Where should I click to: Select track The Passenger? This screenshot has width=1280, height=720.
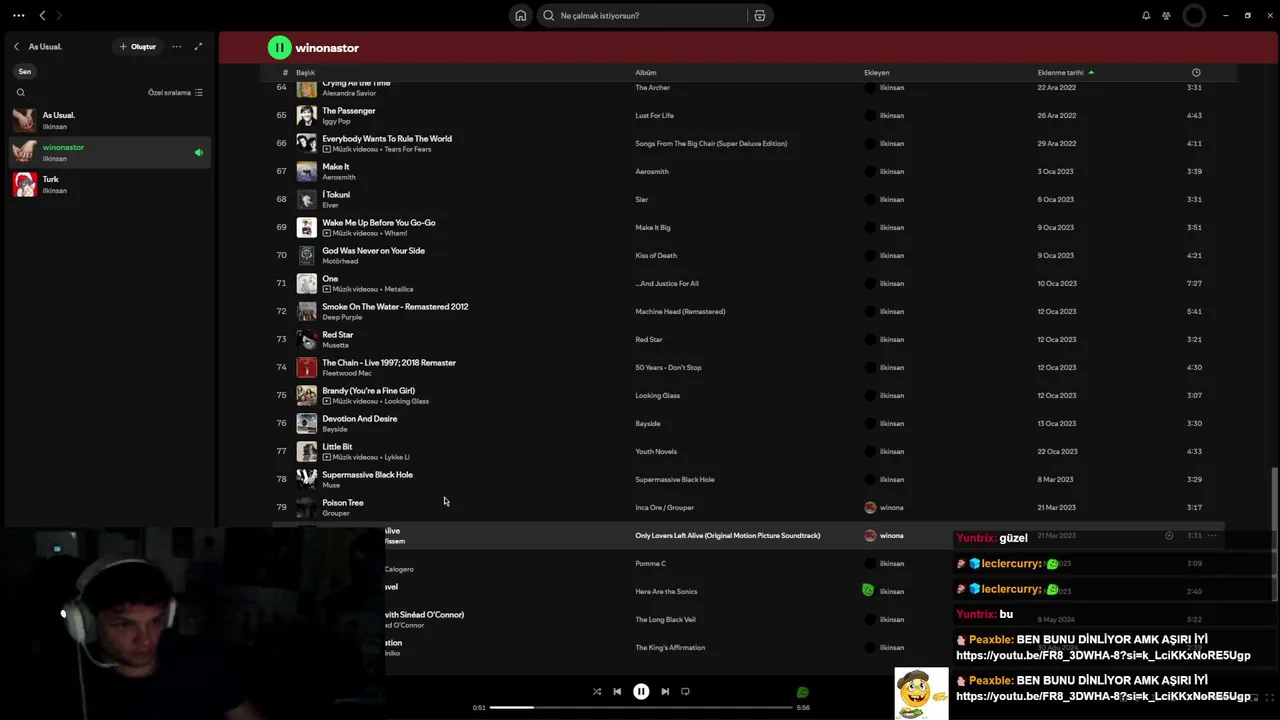349,110
